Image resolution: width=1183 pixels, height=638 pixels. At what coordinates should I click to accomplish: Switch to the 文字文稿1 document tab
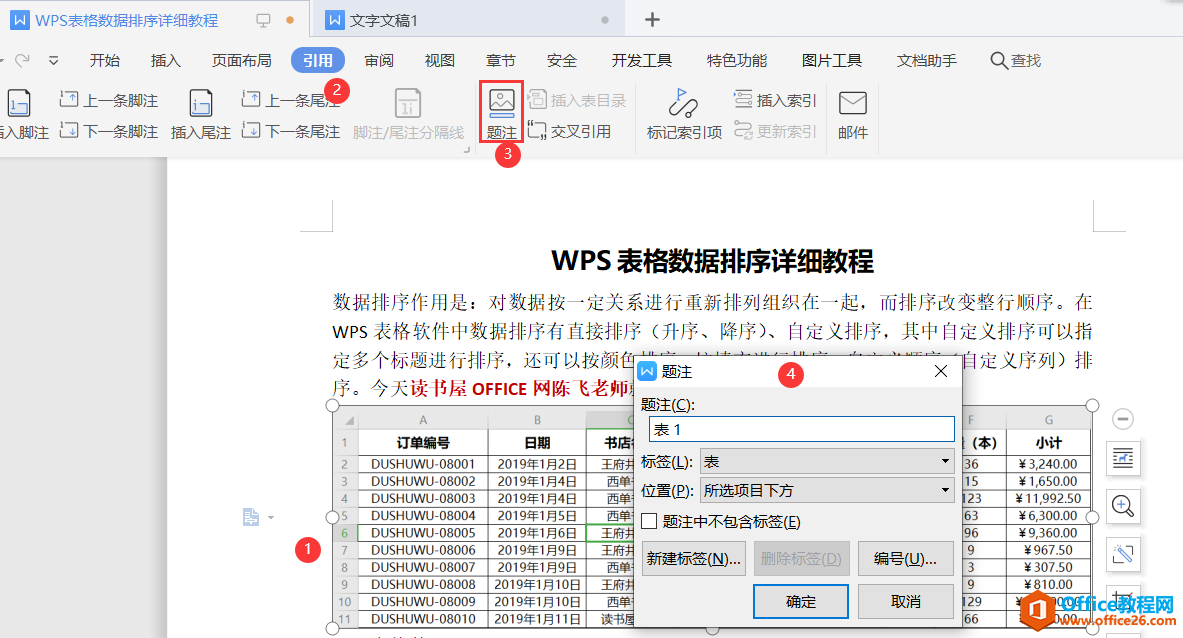coord(468,20)
